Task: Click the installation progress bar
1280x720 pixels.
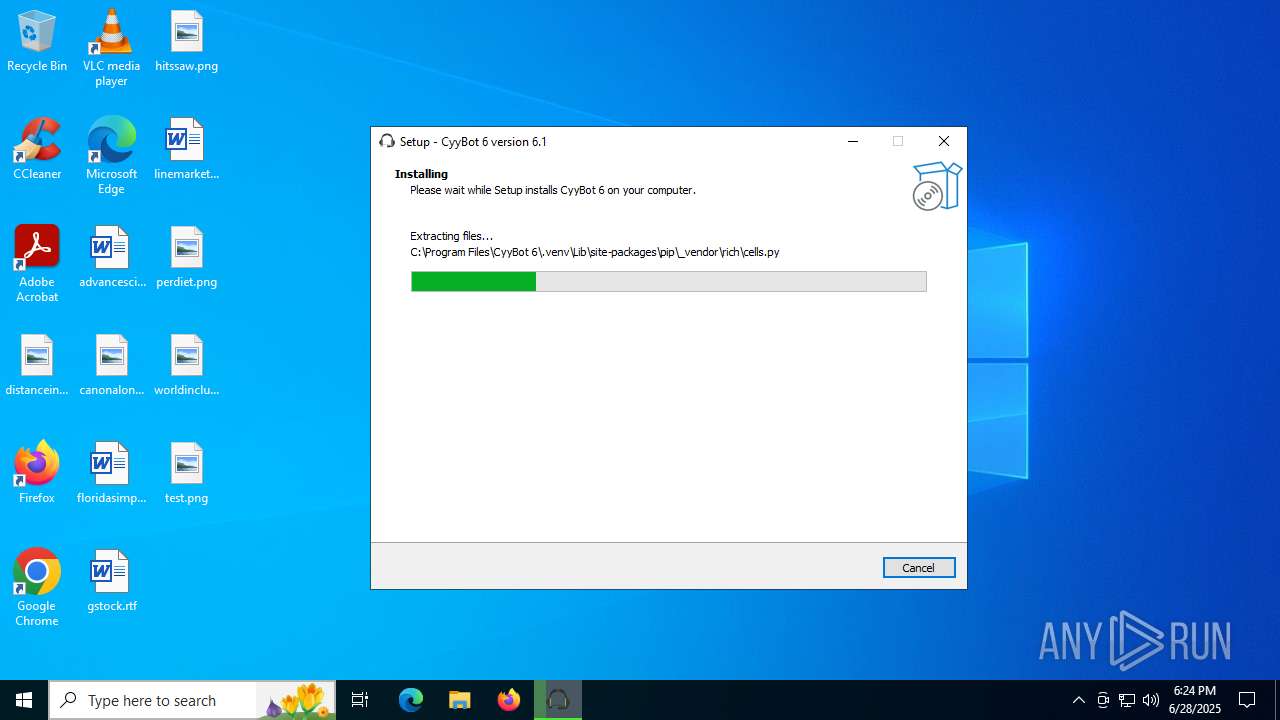Action: (x=668, y=281)
